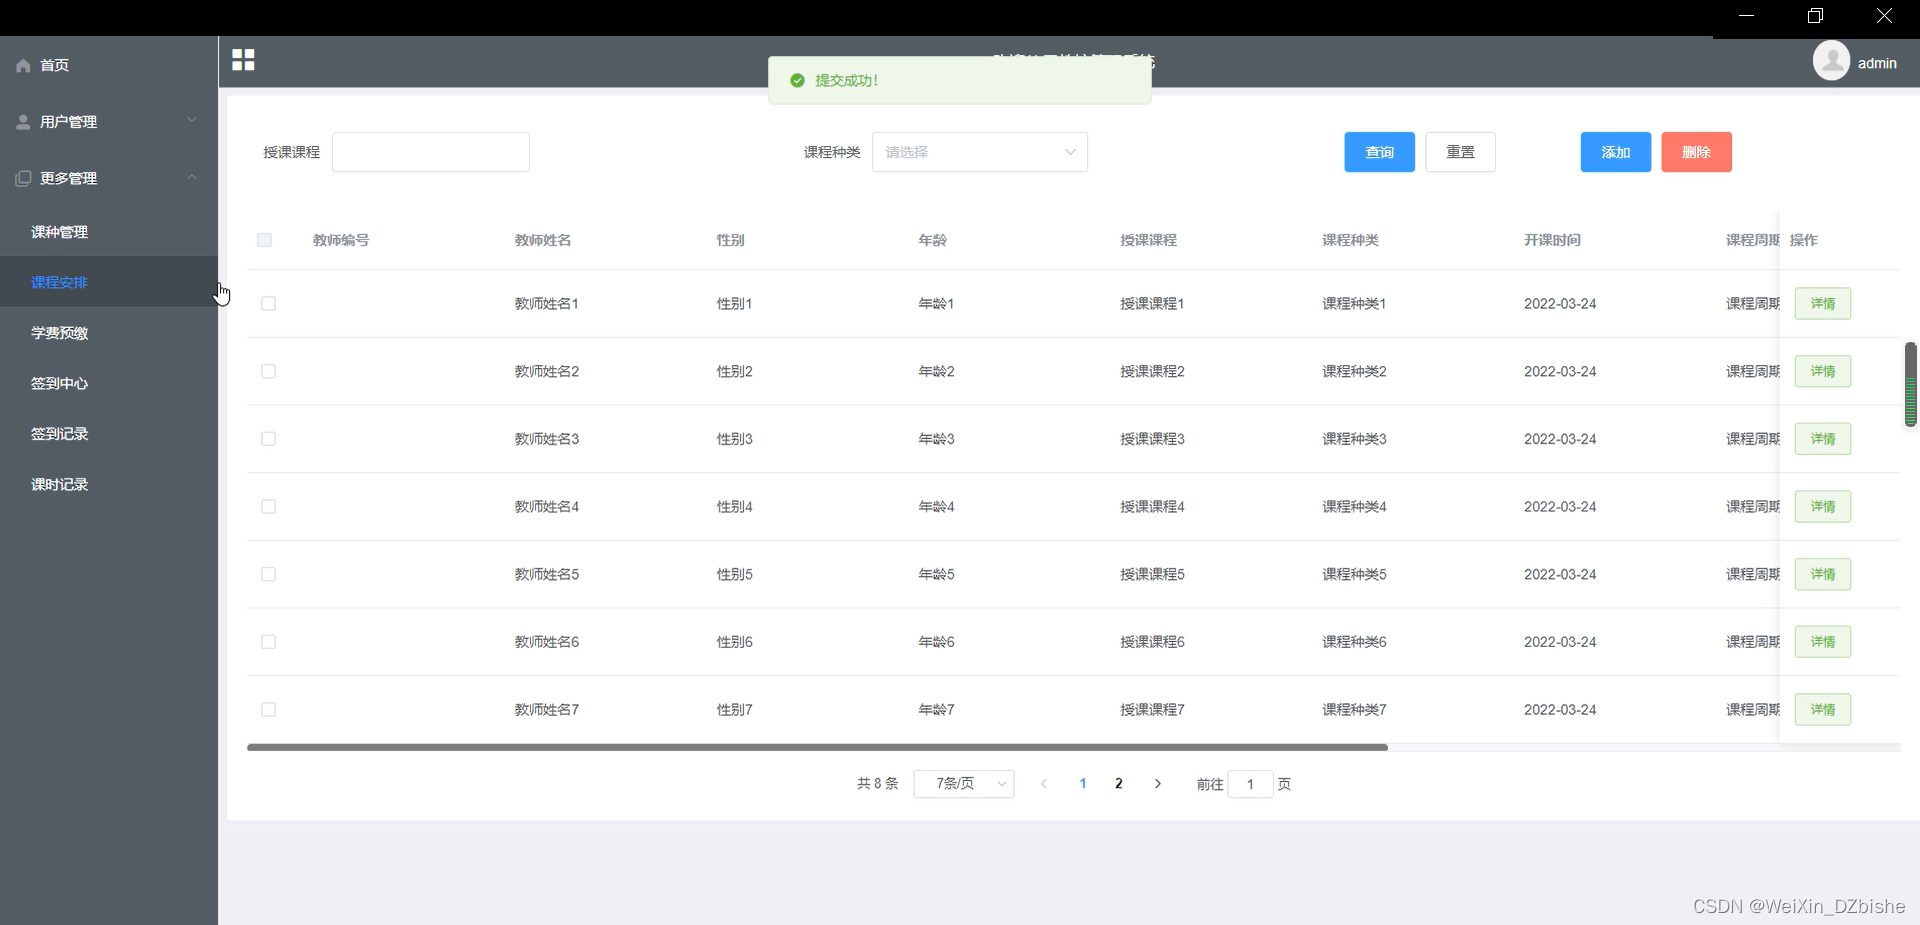Click the admin avatar icon
1920x925 pixels.
[1831, 61]
